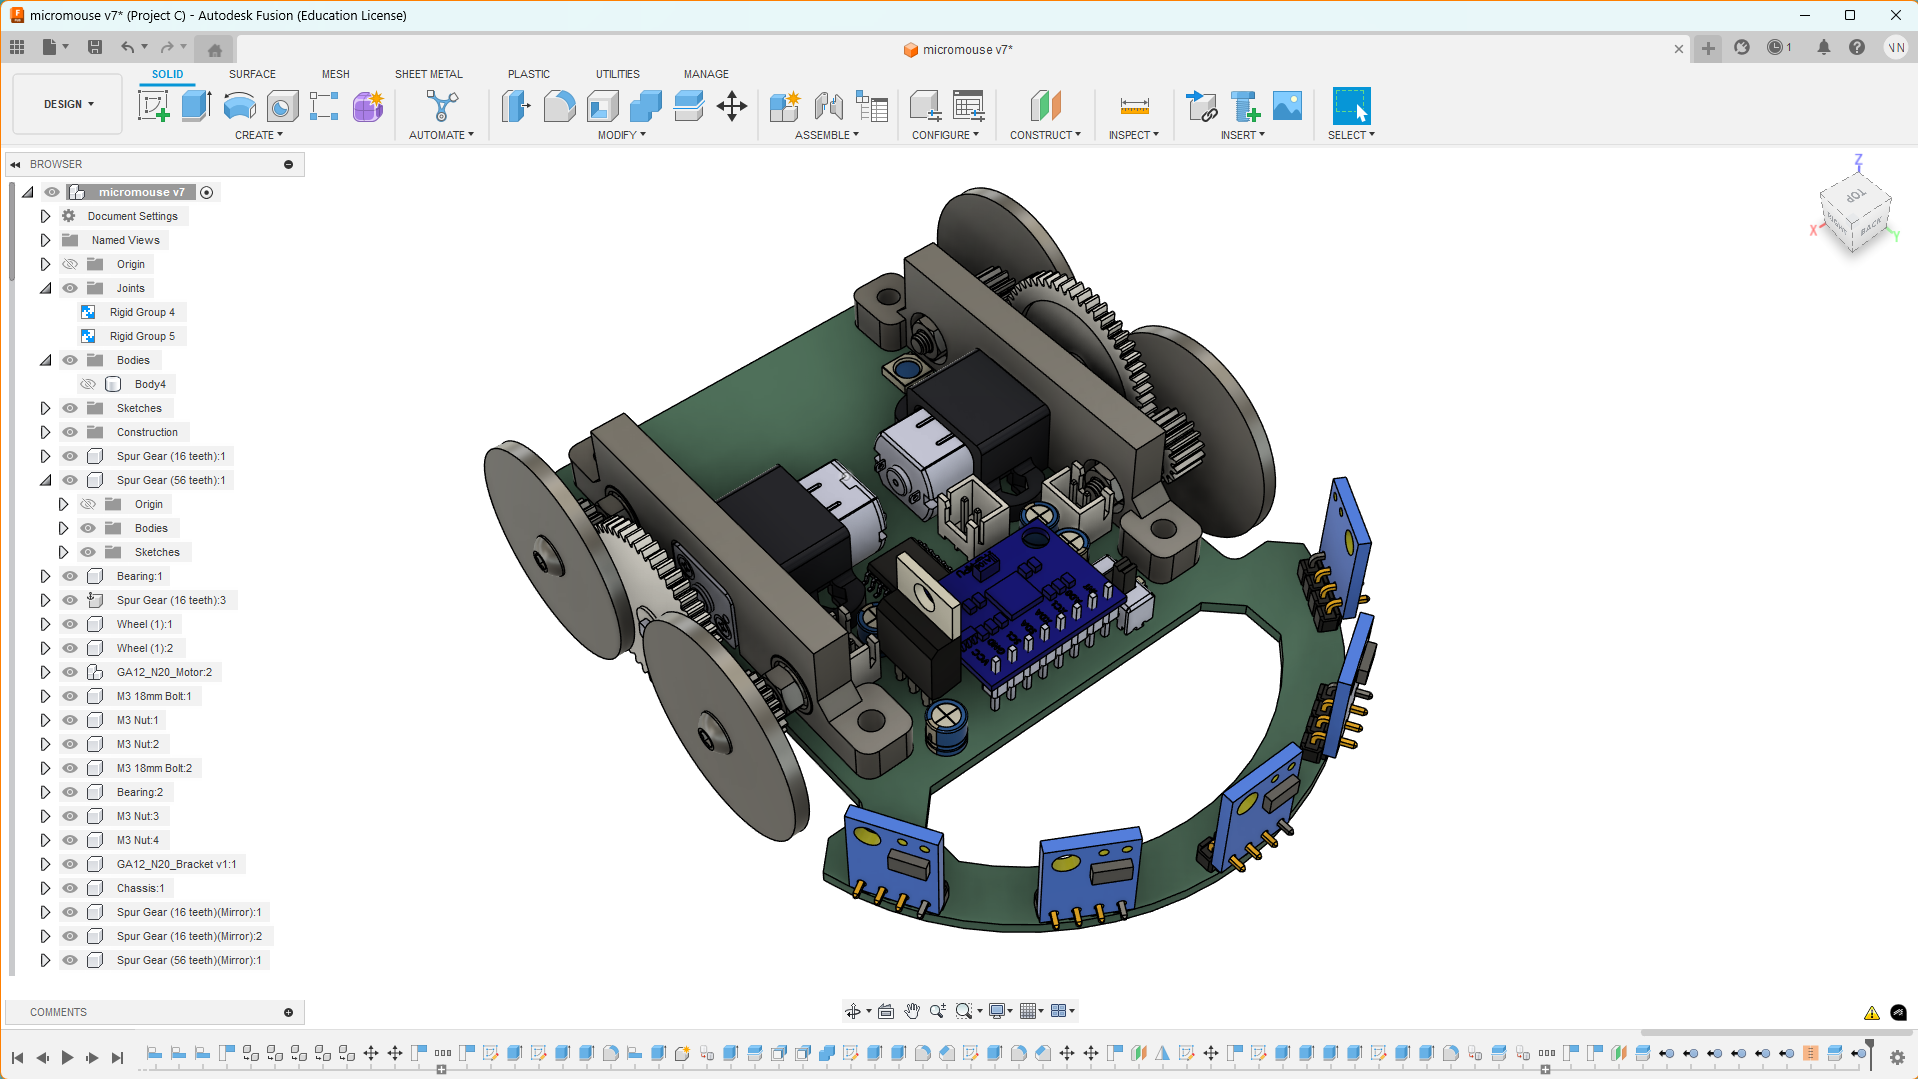Switch to the SURFACE tab
Image resolution: width=1918 pixels, height=1079 pixels.
coord(252,74)
